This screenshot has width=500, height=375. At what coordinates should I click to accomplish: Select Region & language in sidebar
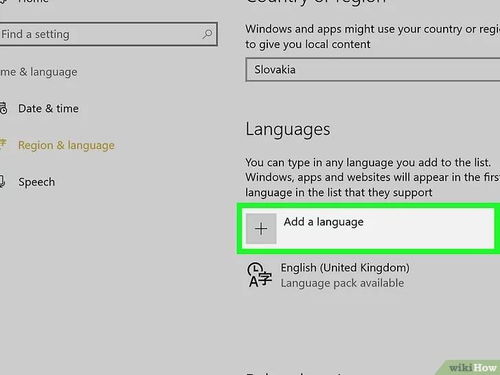pos(66,145)
